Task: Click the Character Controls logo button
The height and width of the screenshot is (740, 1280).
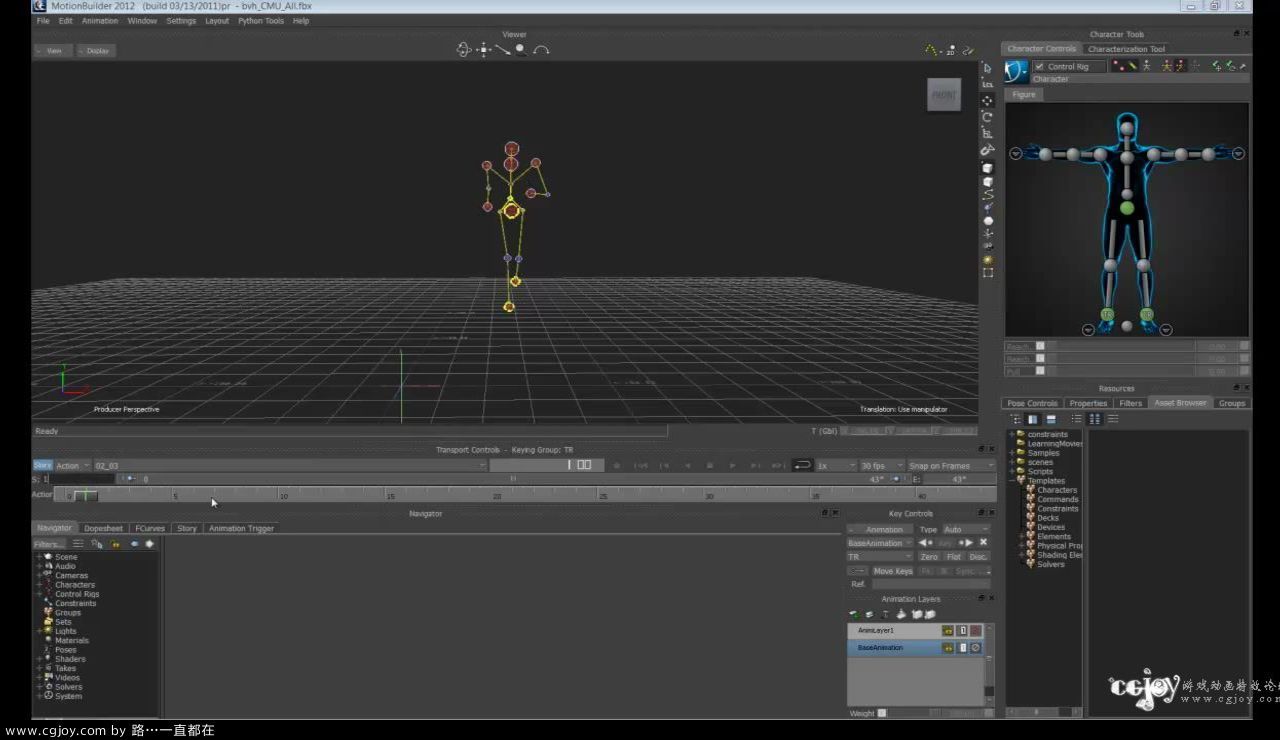Action: pyautogui.click(x=1016, y=71)
